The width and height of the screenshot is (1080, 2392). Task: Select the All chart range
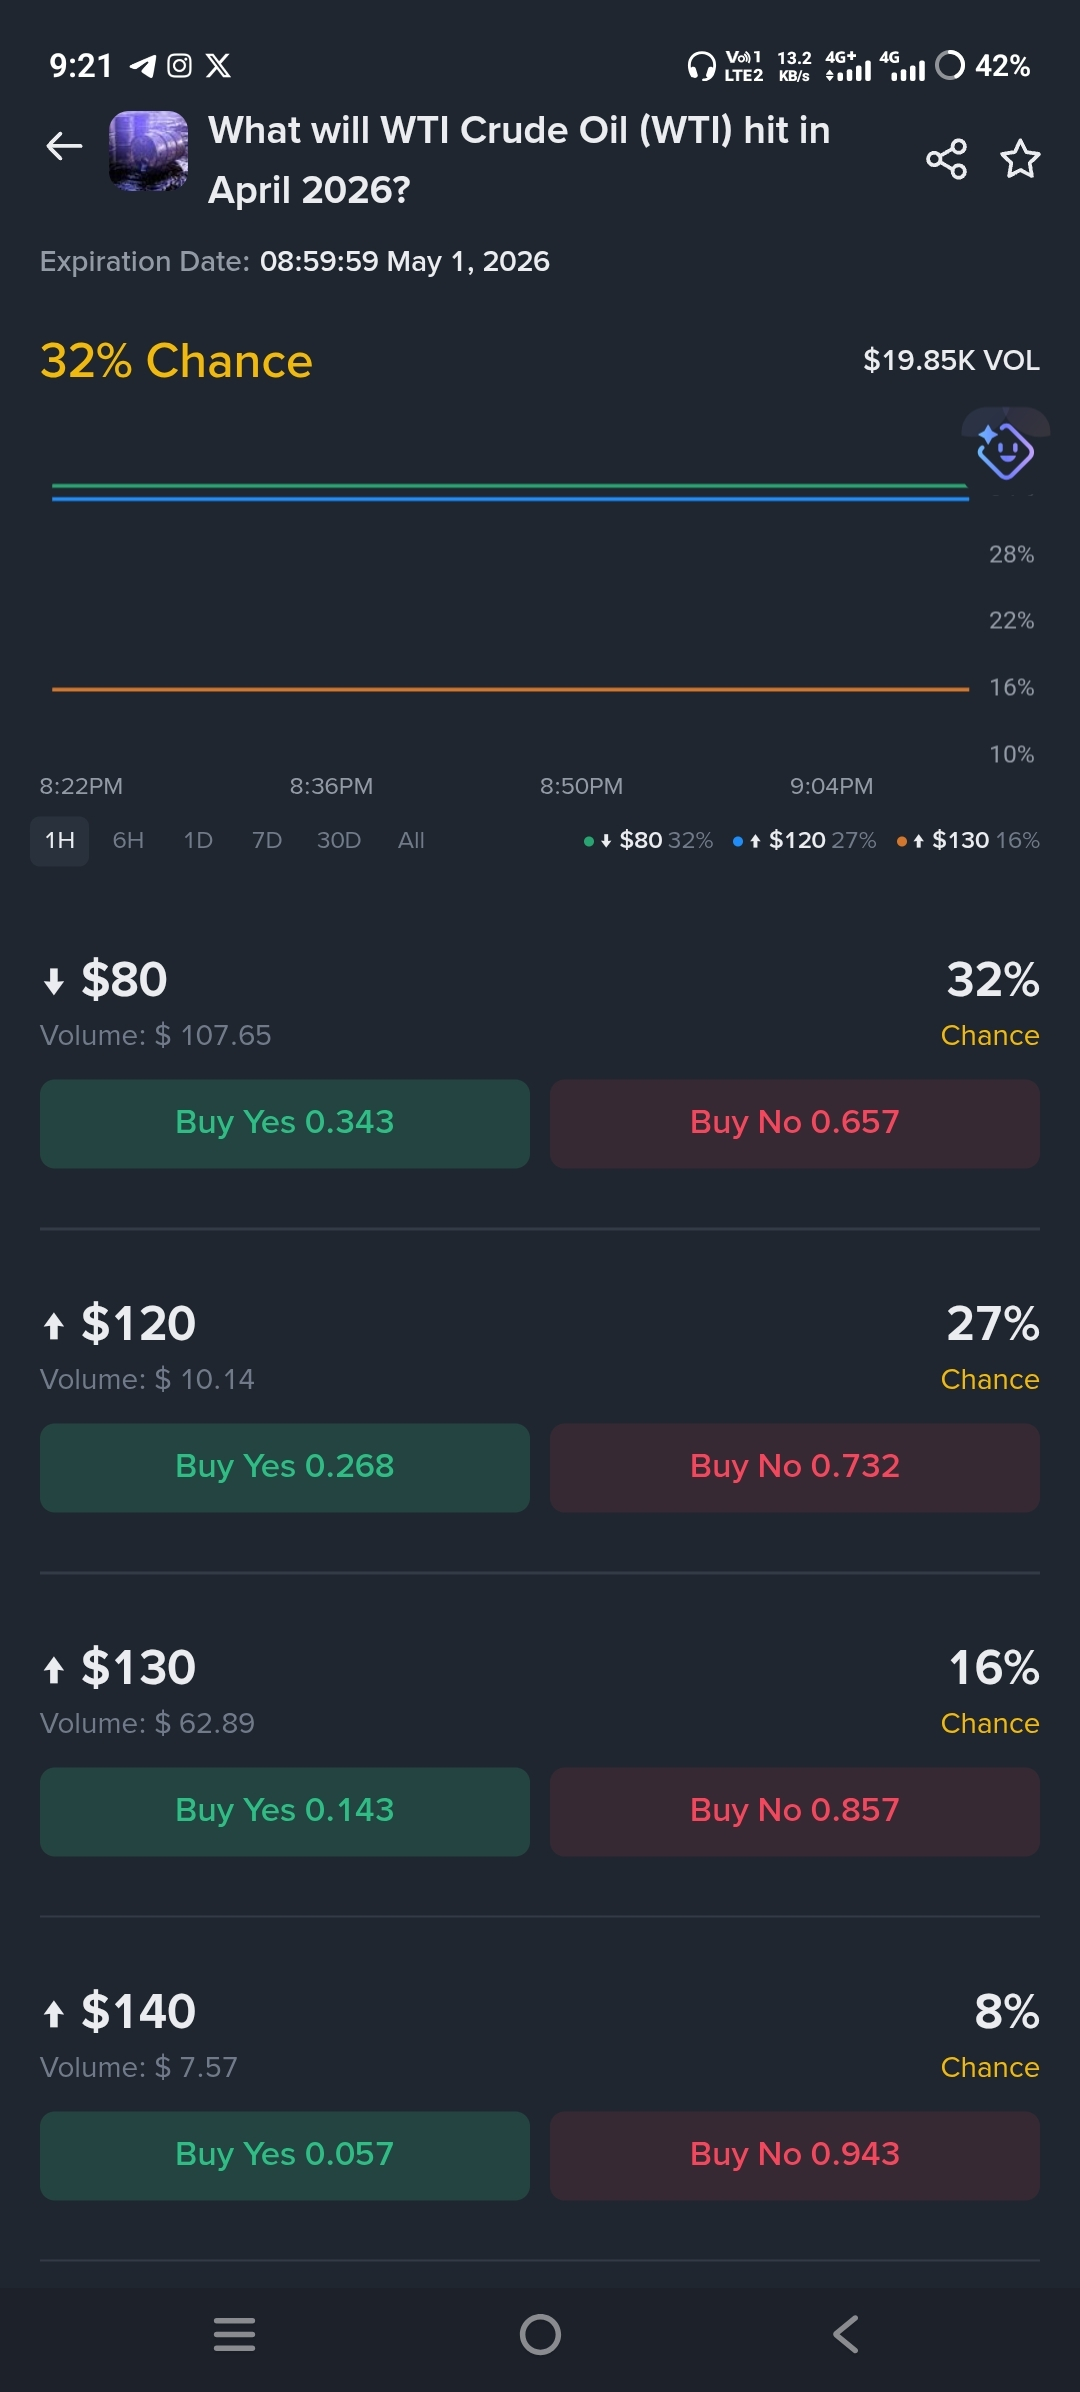click(x=411, y=840)
